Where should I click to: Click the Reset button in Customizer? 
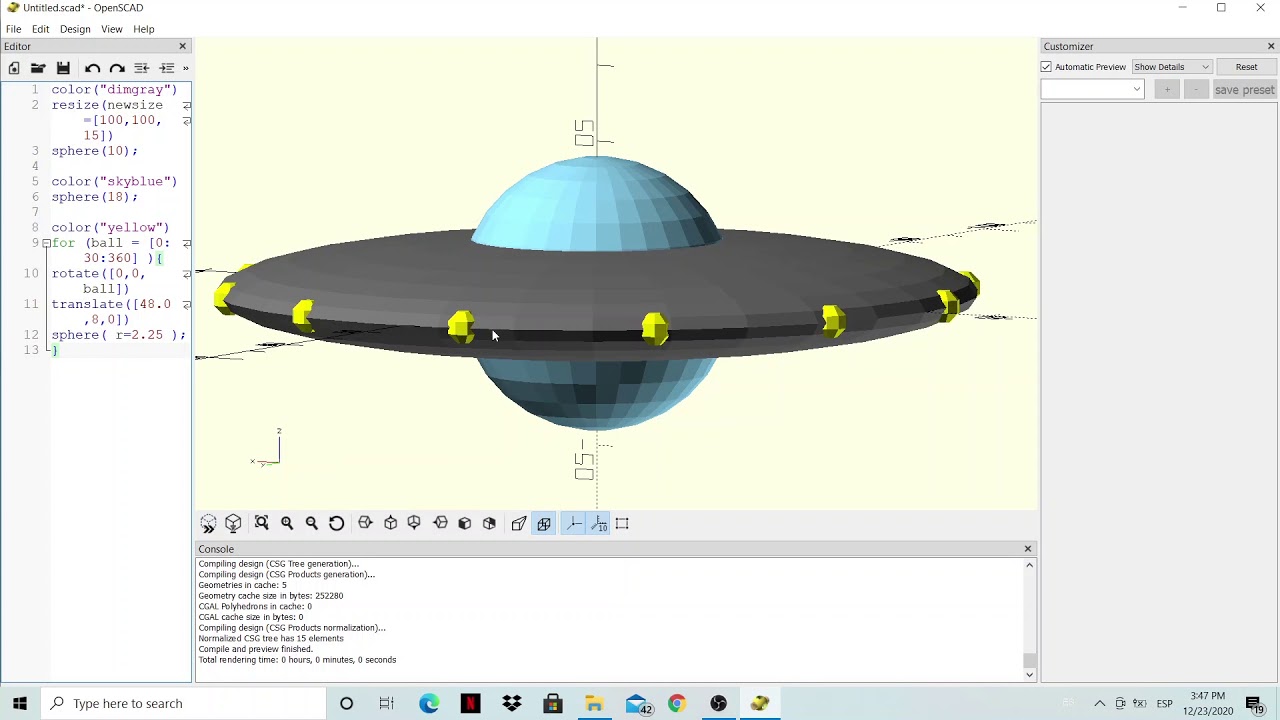[1246, 67]
